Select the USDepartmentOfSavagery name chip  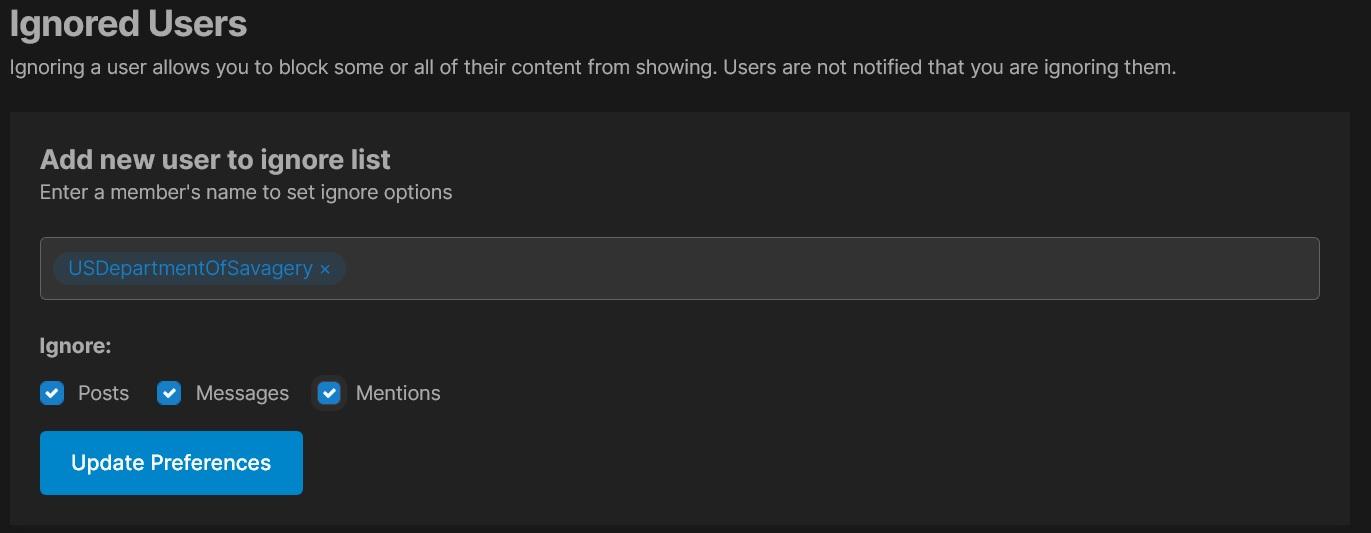pyautogui.click(x=199, y=268)
